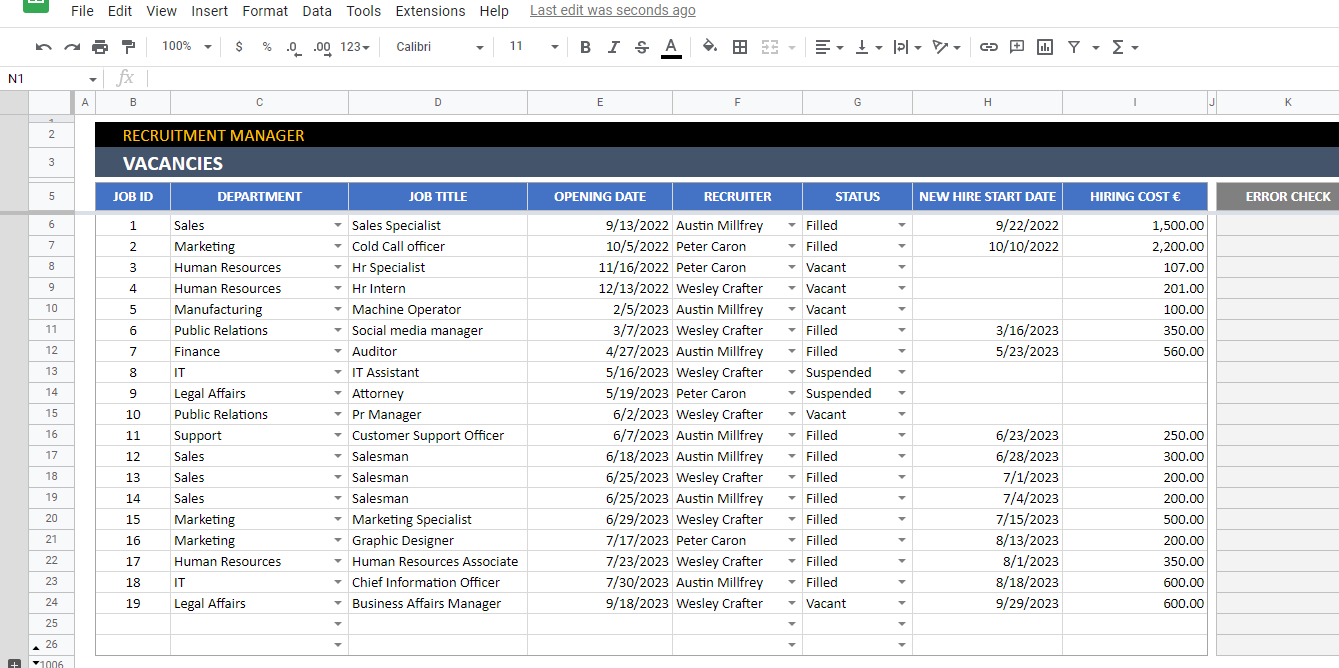Viewport: 1339px width, 668px height.
Task: Open text rotation options
Action: pos(947,47)
